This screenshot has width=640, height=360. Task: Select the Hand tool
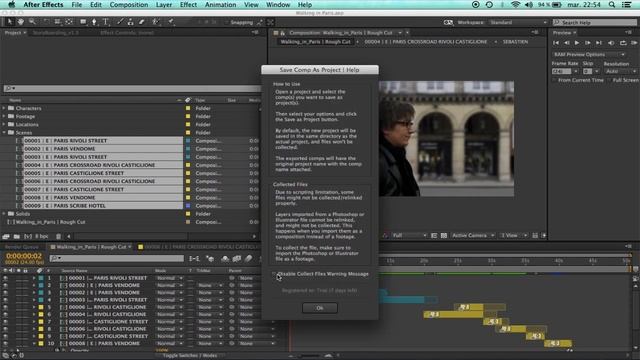(x=20, y=22)
